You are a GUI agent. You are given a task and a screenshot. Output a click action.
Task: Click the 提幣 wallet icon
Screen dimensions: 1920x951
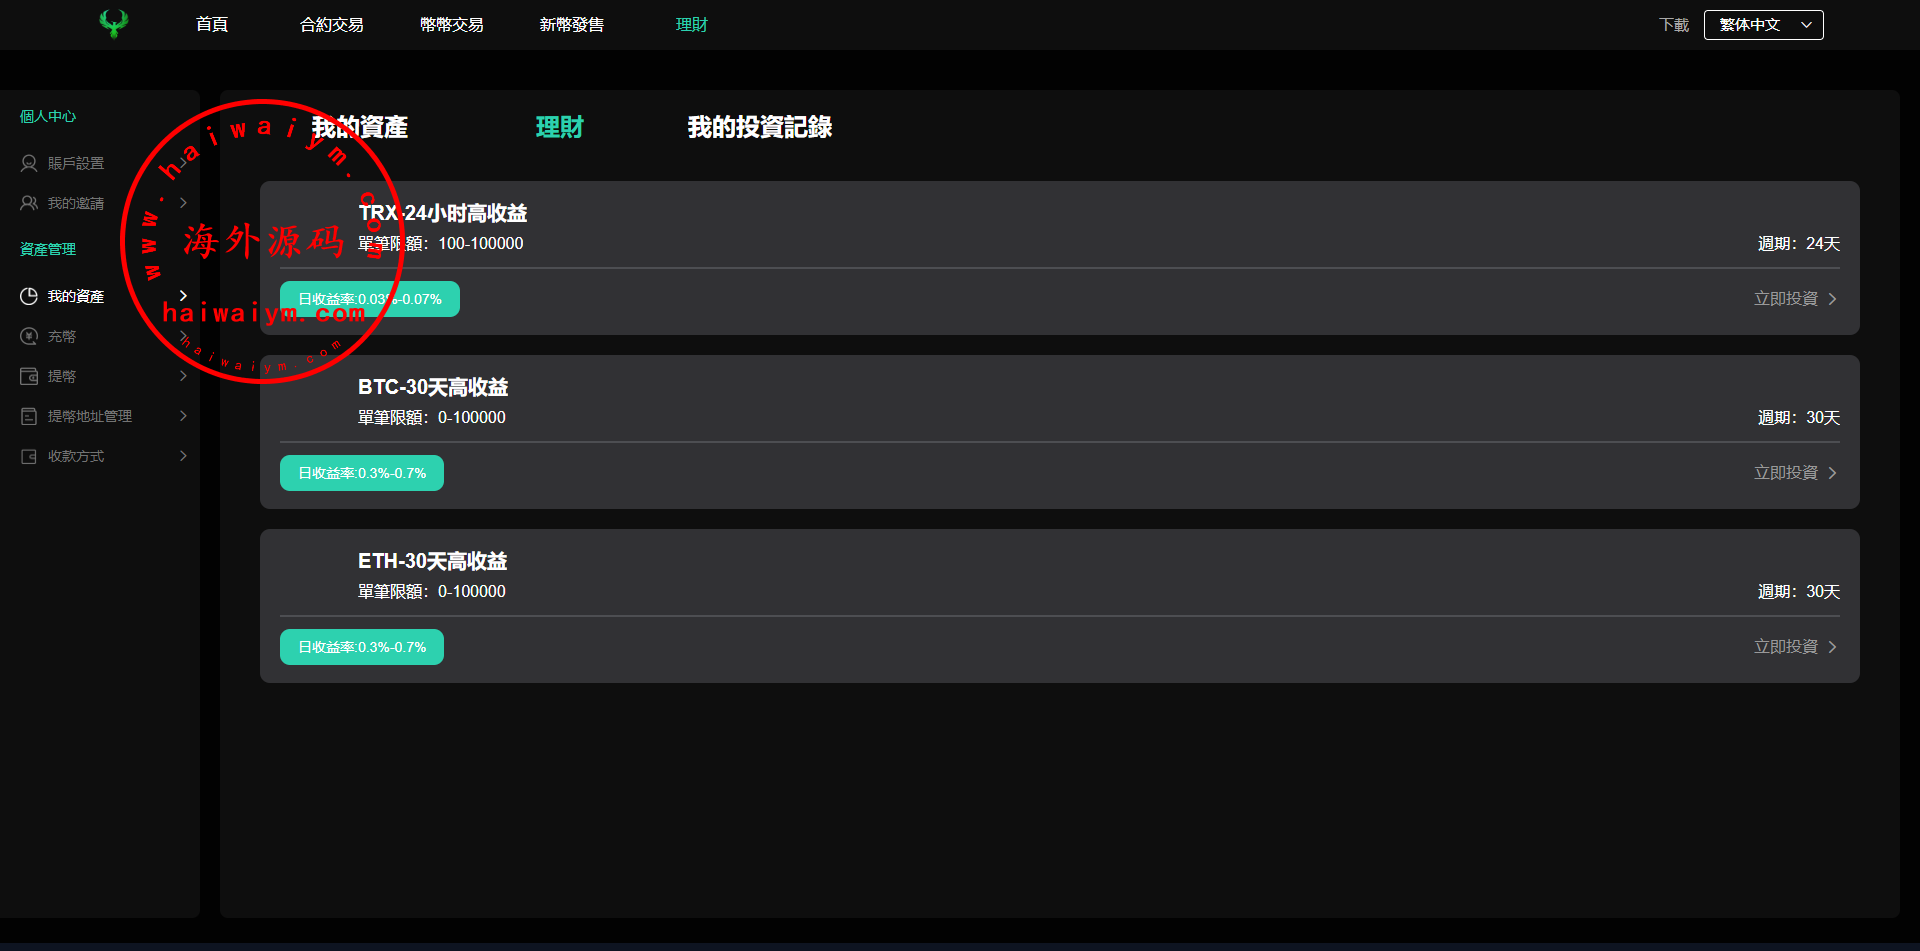click(29, 376)
